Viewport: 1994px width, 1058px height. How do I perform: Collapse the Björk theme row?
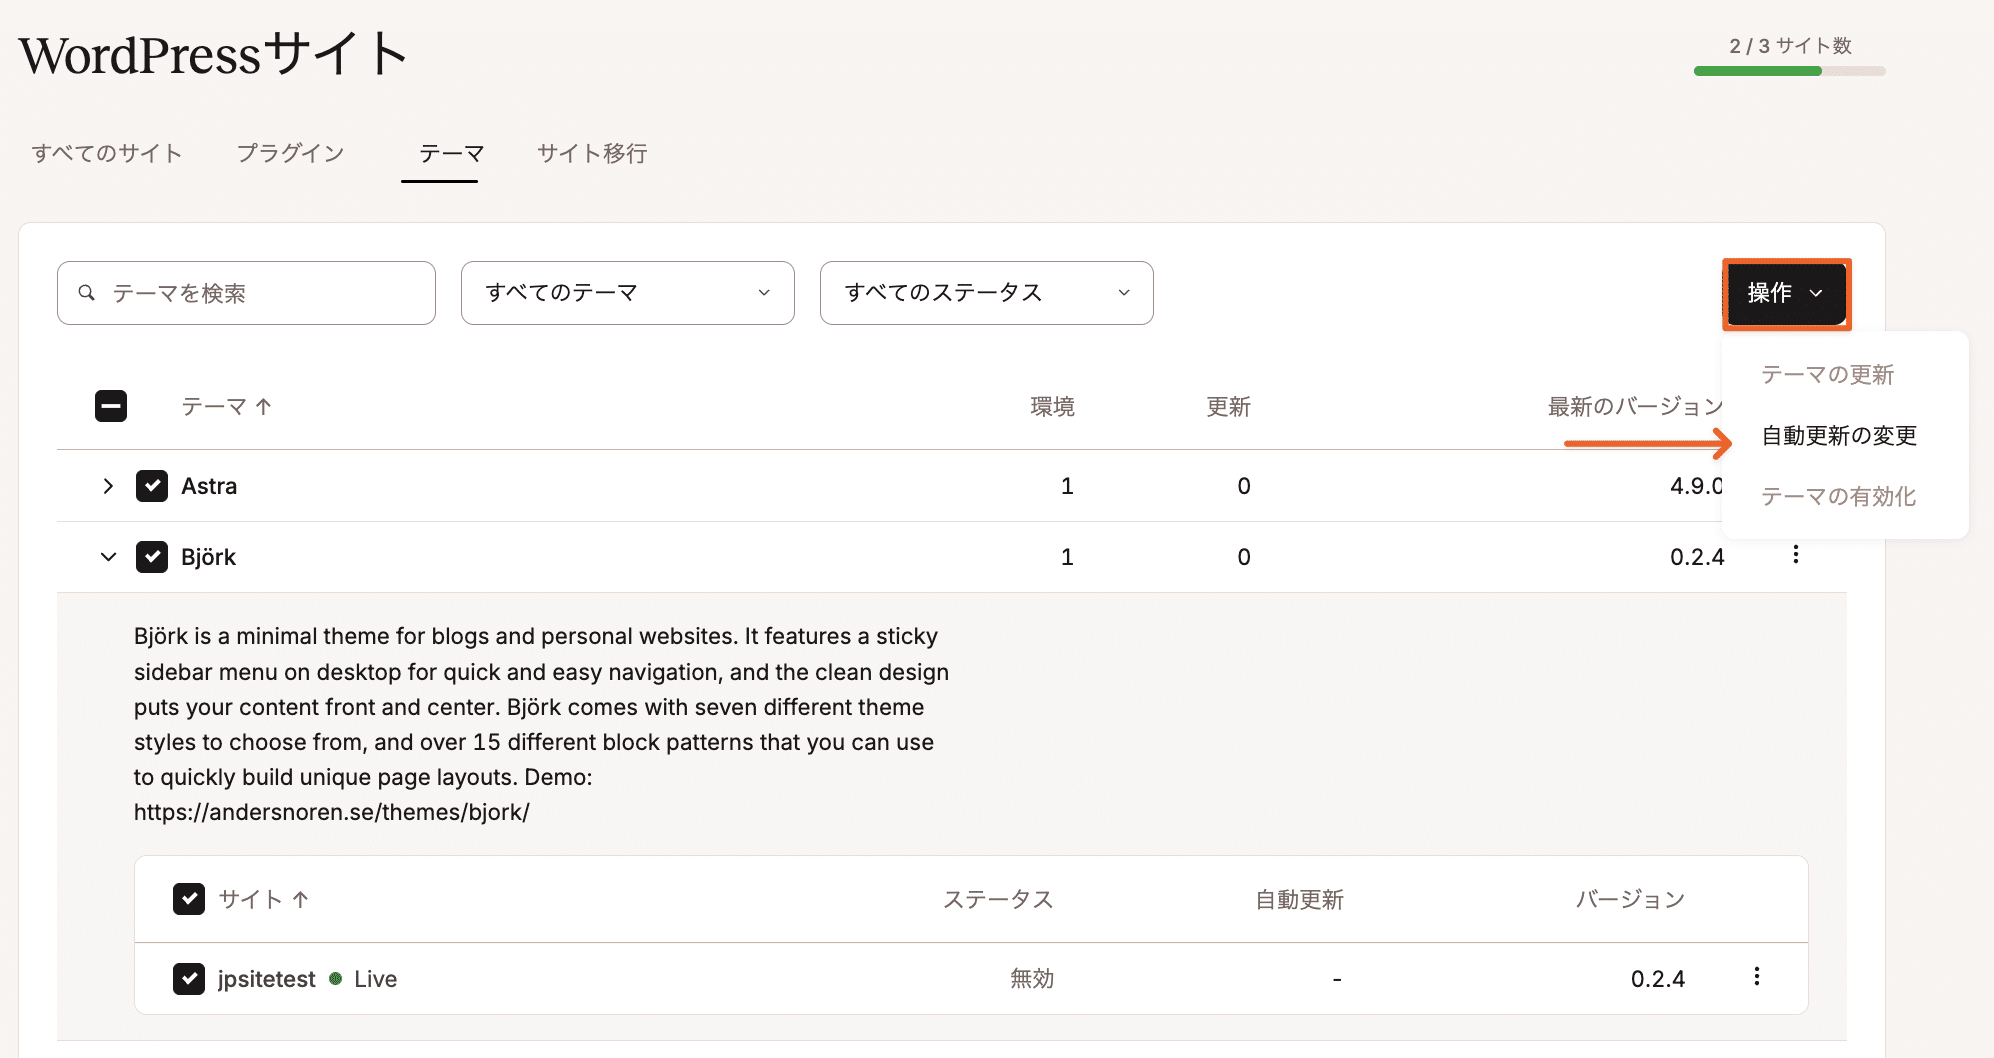coord(108,557)
